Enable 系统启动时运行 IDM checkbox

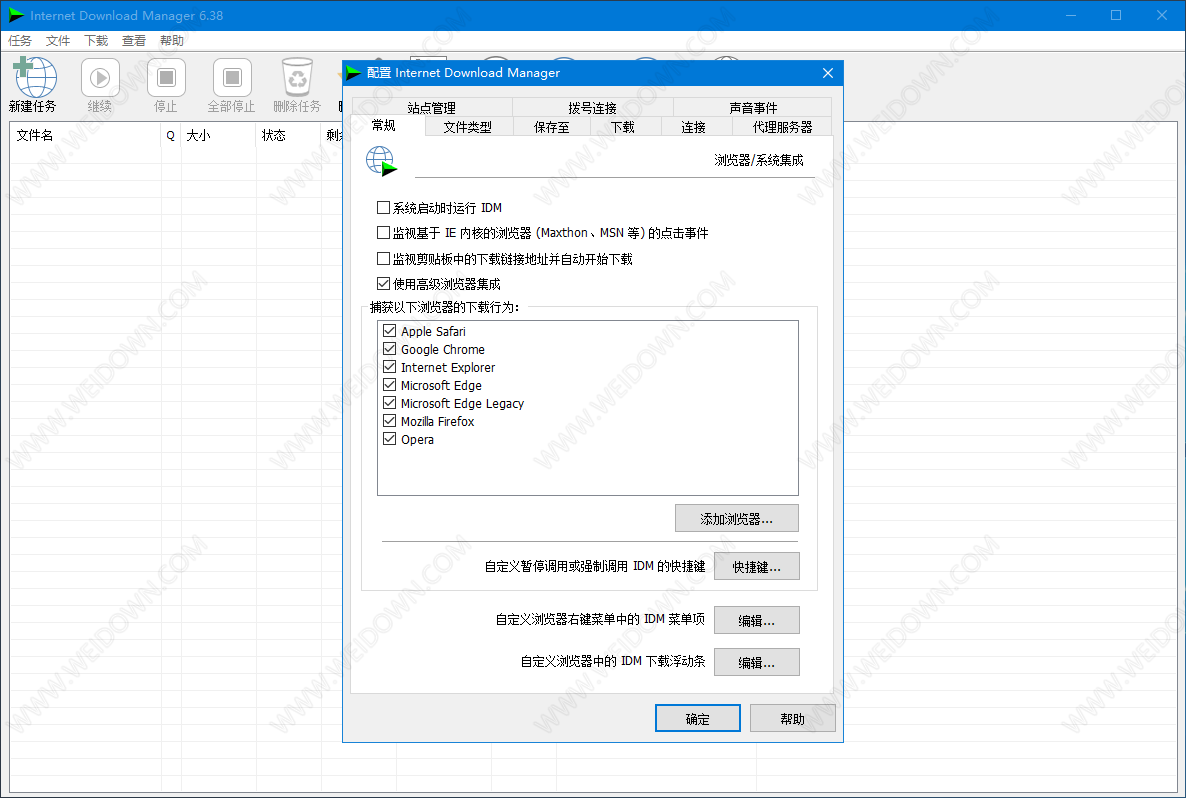[383, 207]
